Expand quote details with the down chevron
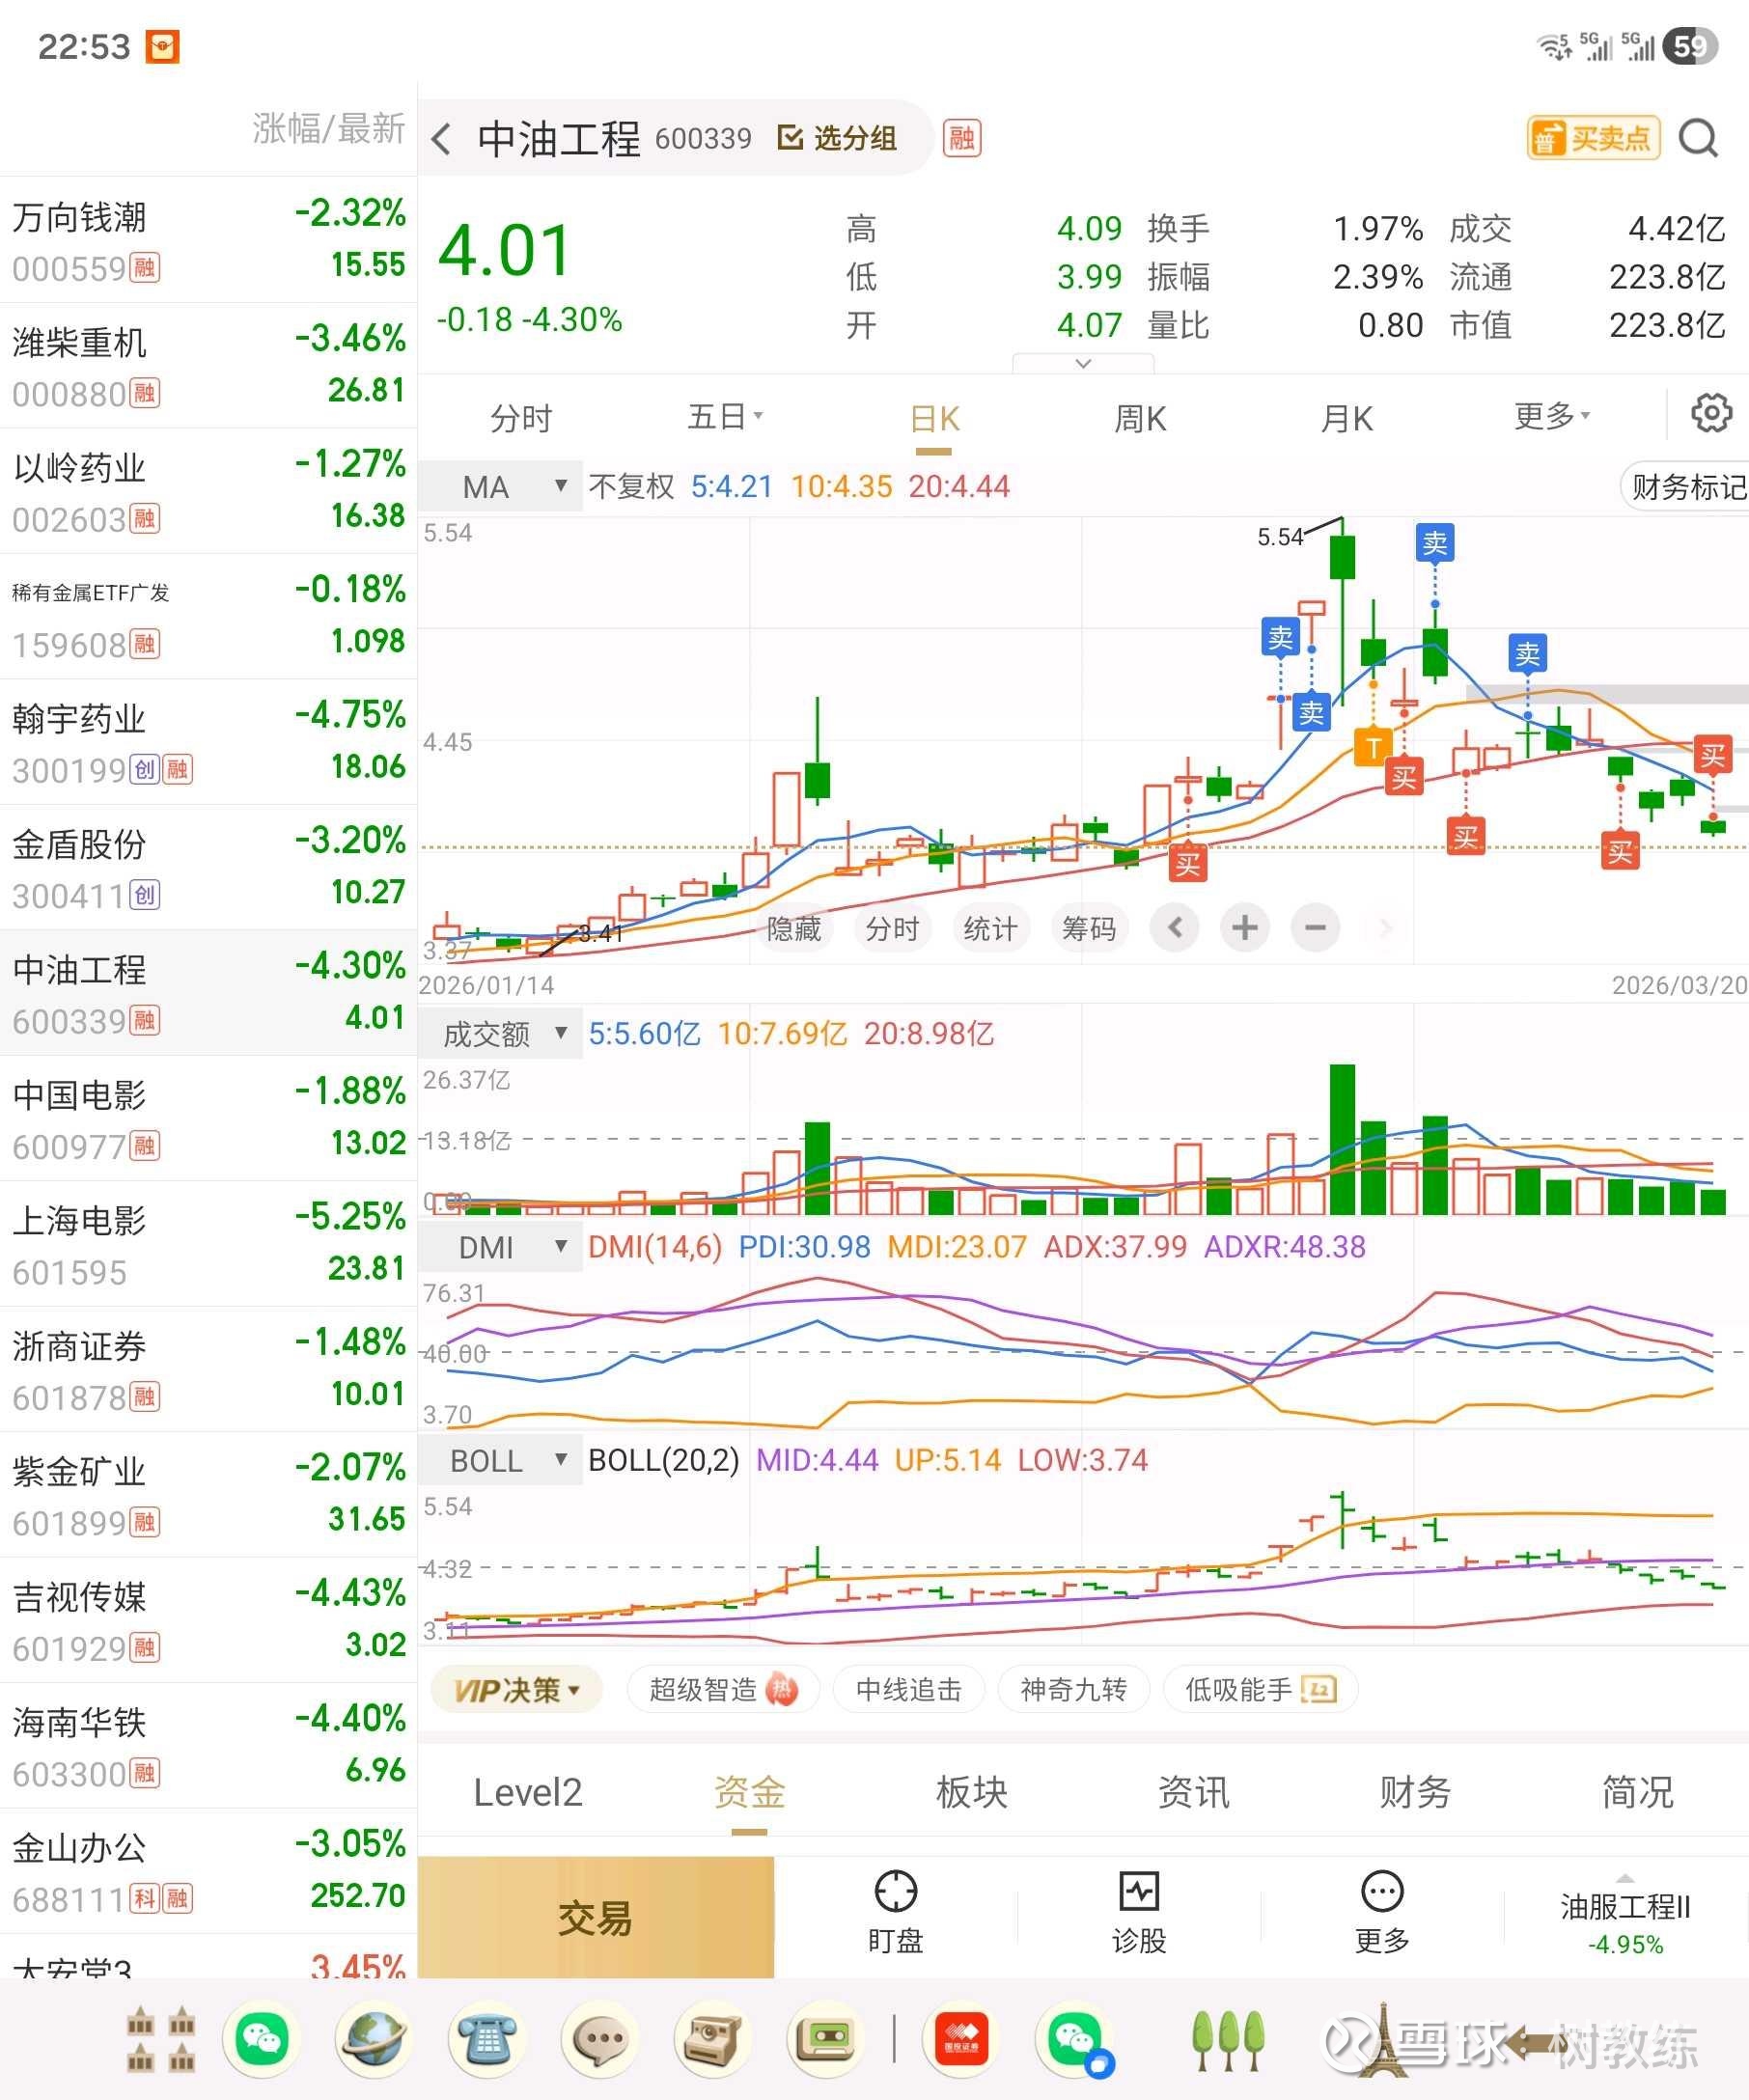Screen dimensions: 1749x2100 (1083, 363)
